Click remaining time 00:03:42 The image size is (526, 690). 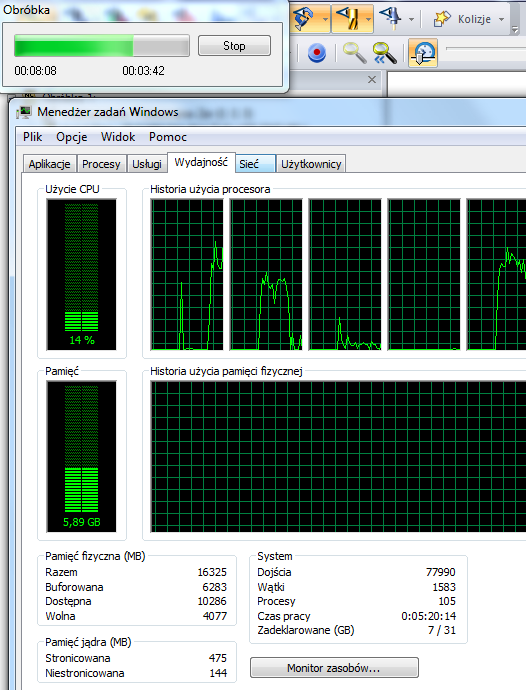143,71
